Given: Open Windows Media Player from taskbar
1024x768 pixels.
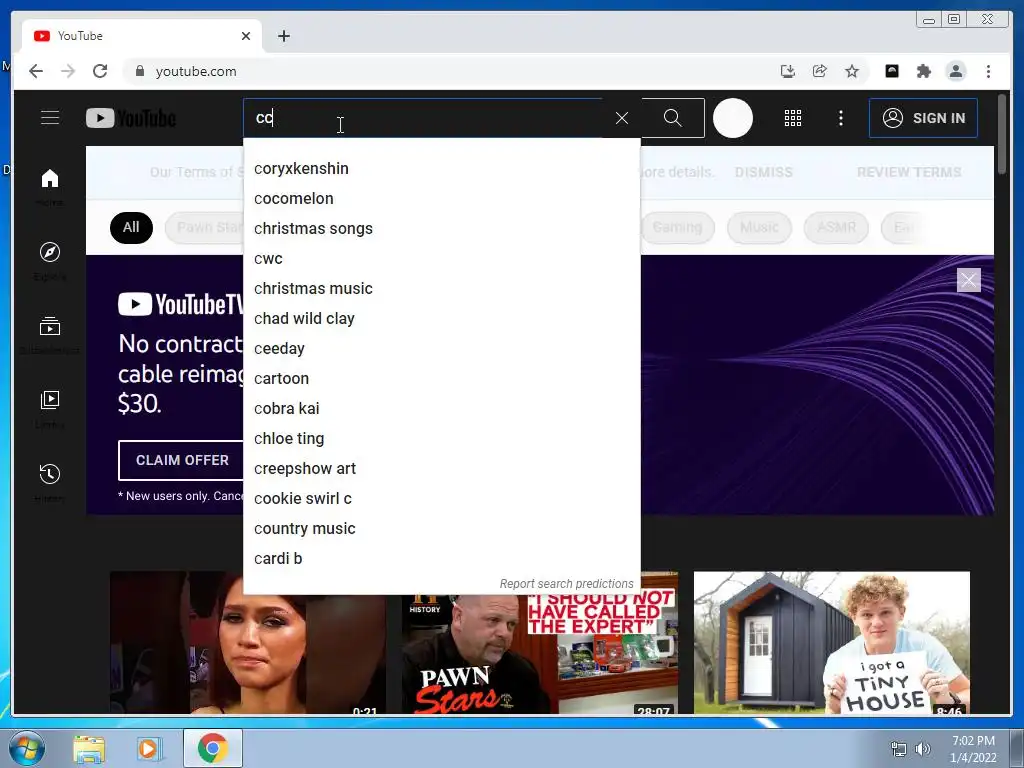Looking at the screenshot, I should tap(149, 748).
